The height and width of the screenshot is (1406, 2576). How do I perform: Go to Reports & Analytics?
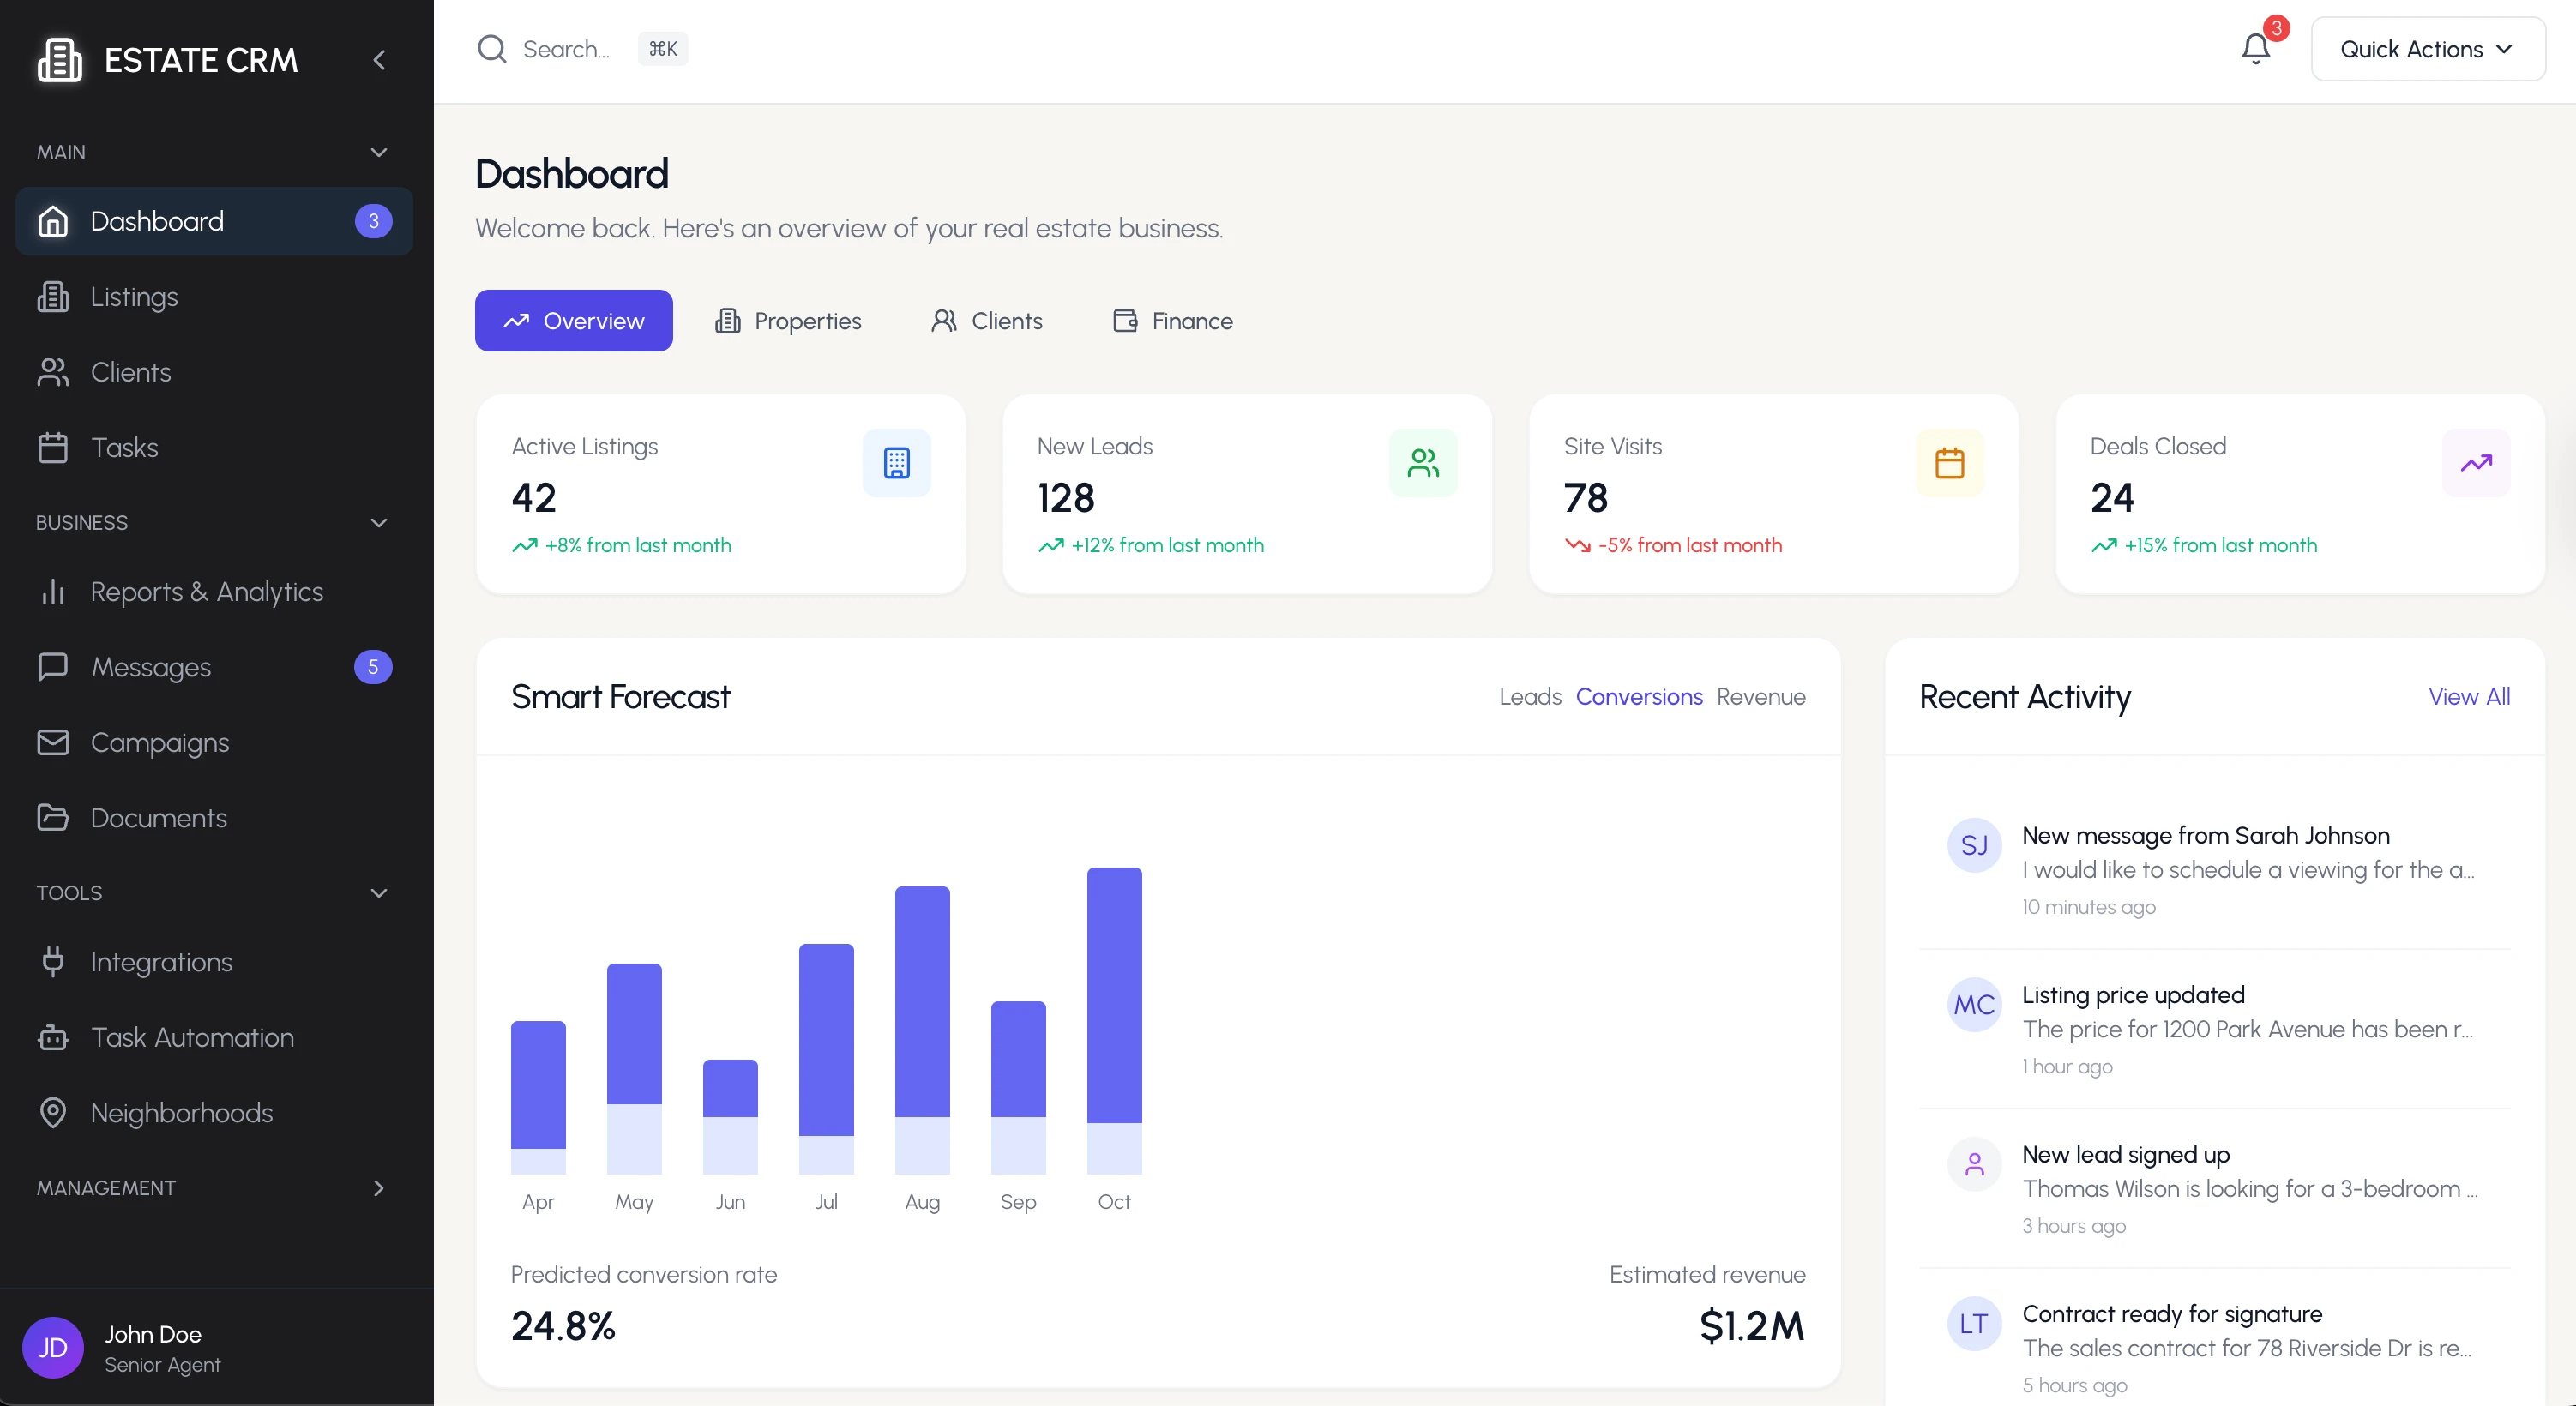206,592
